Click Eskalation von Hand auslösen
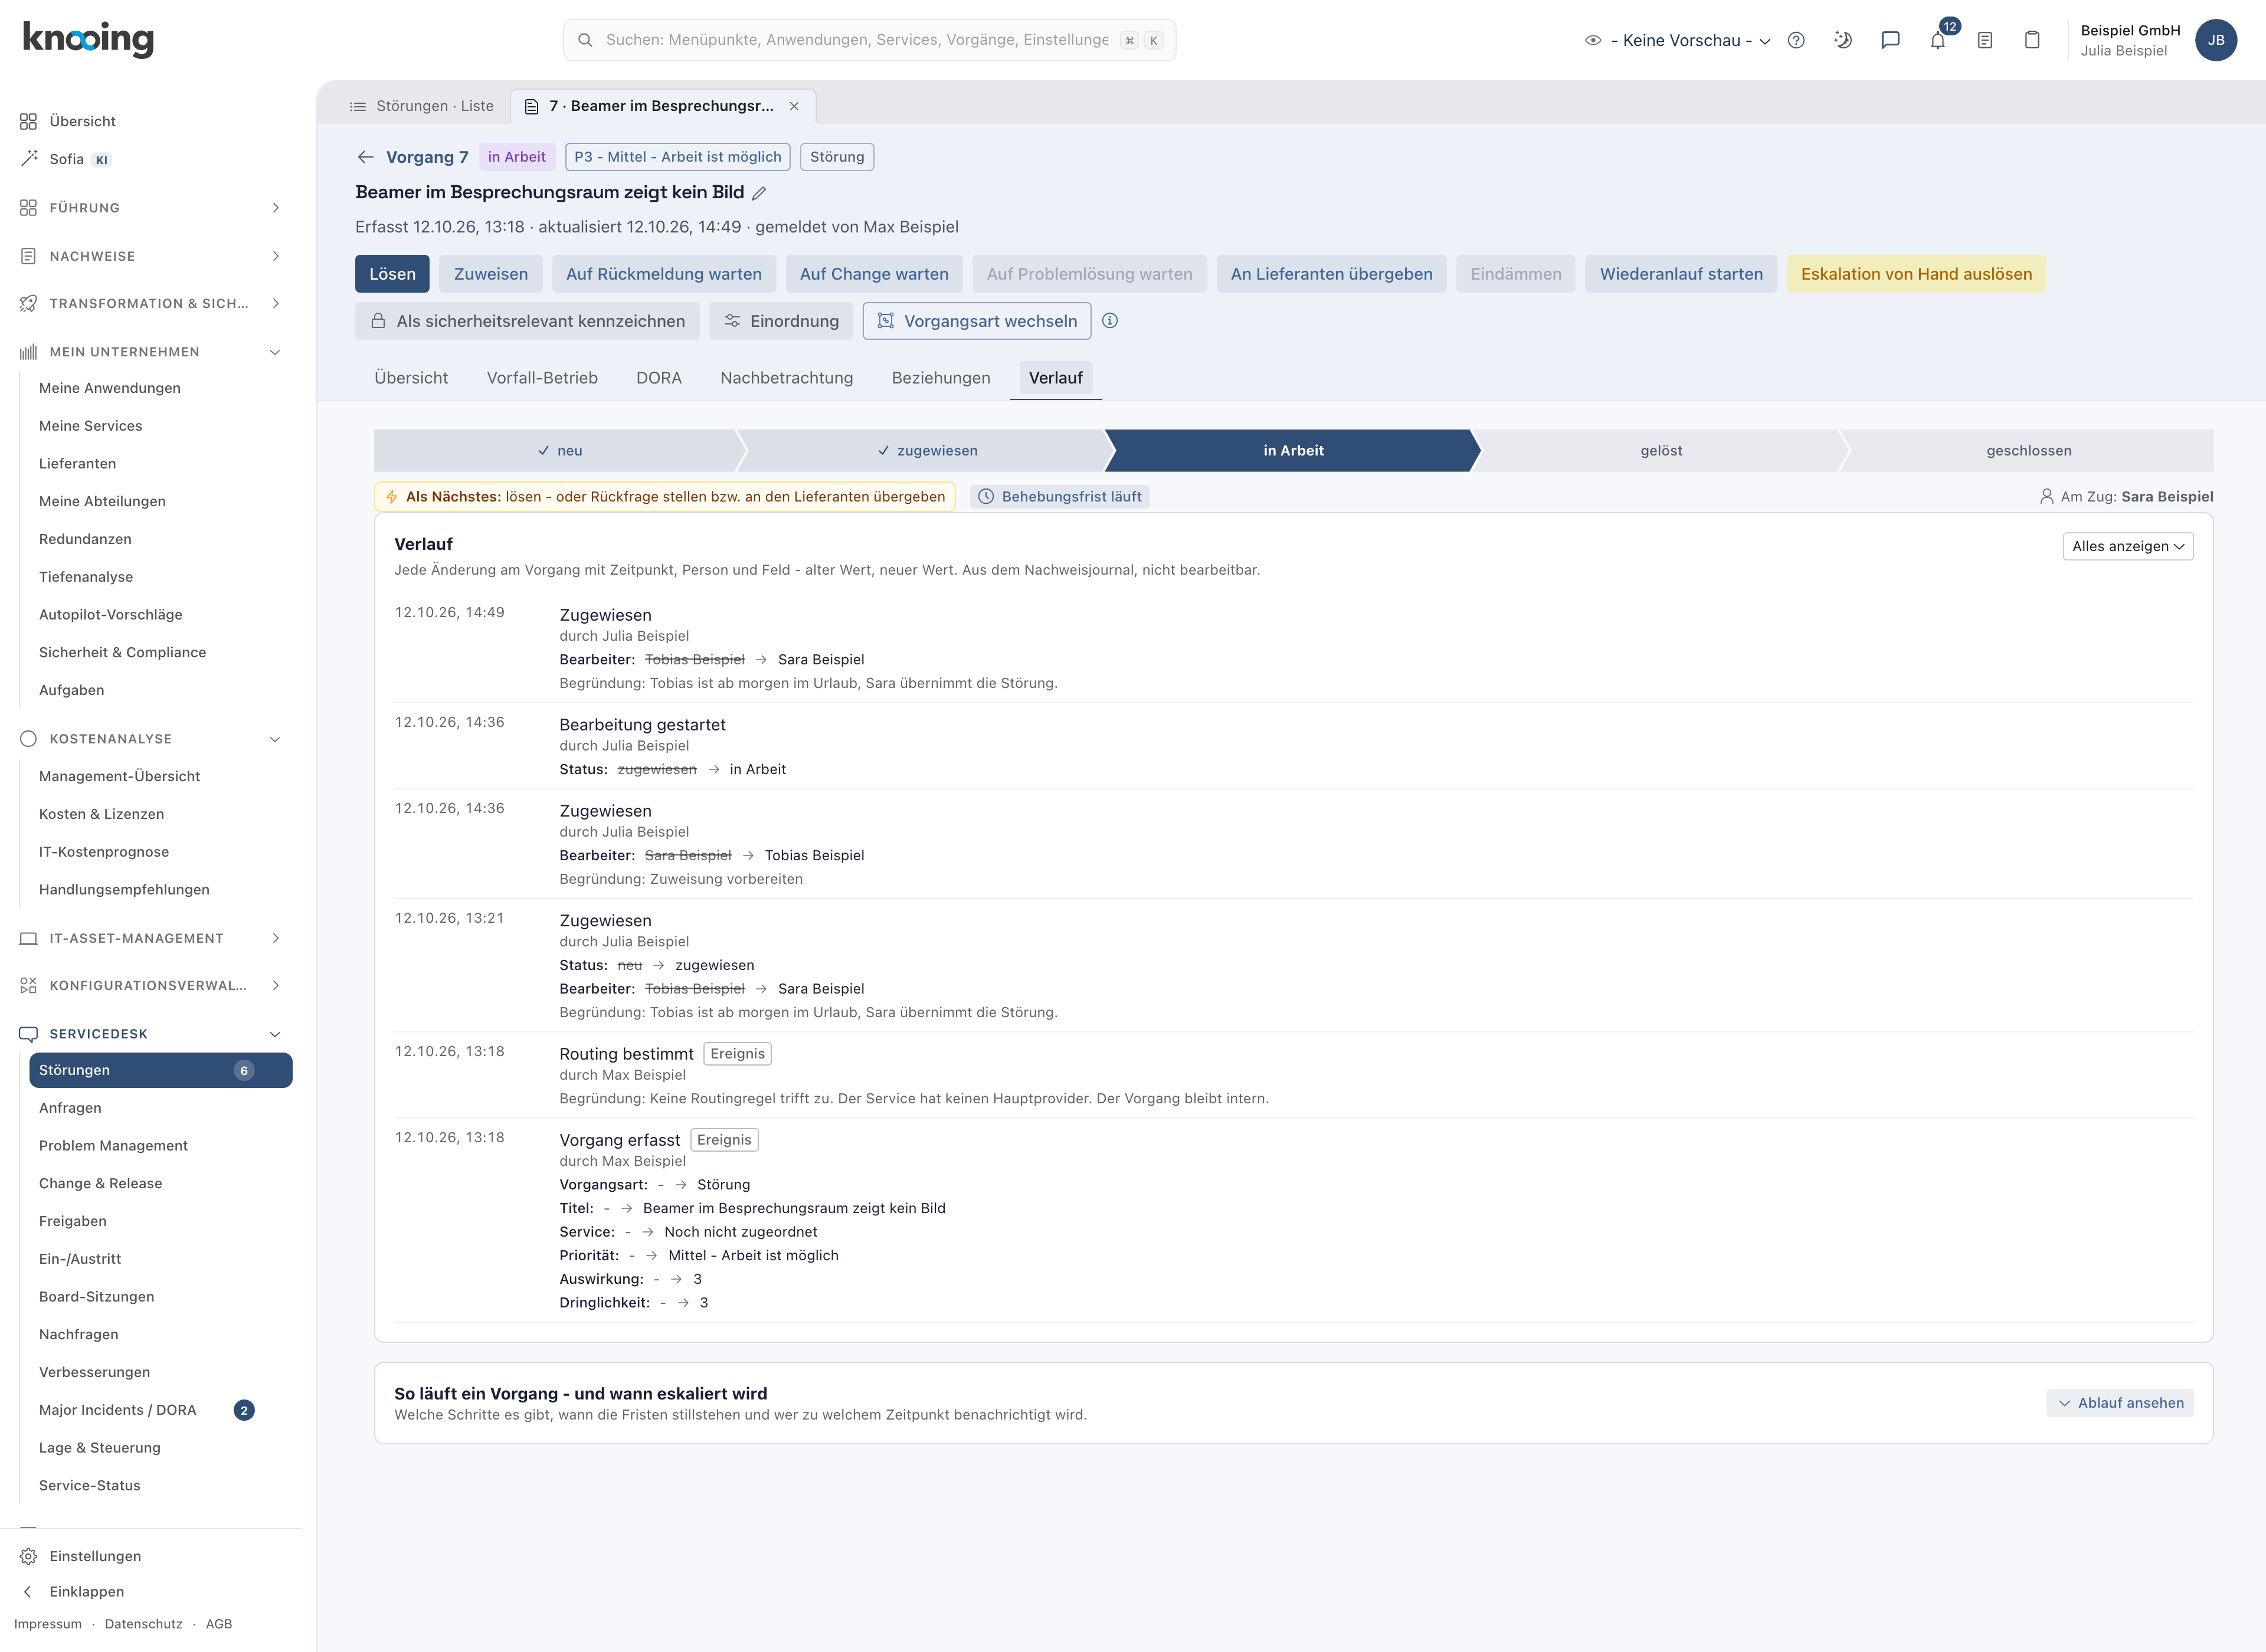 coord(1916,274)
